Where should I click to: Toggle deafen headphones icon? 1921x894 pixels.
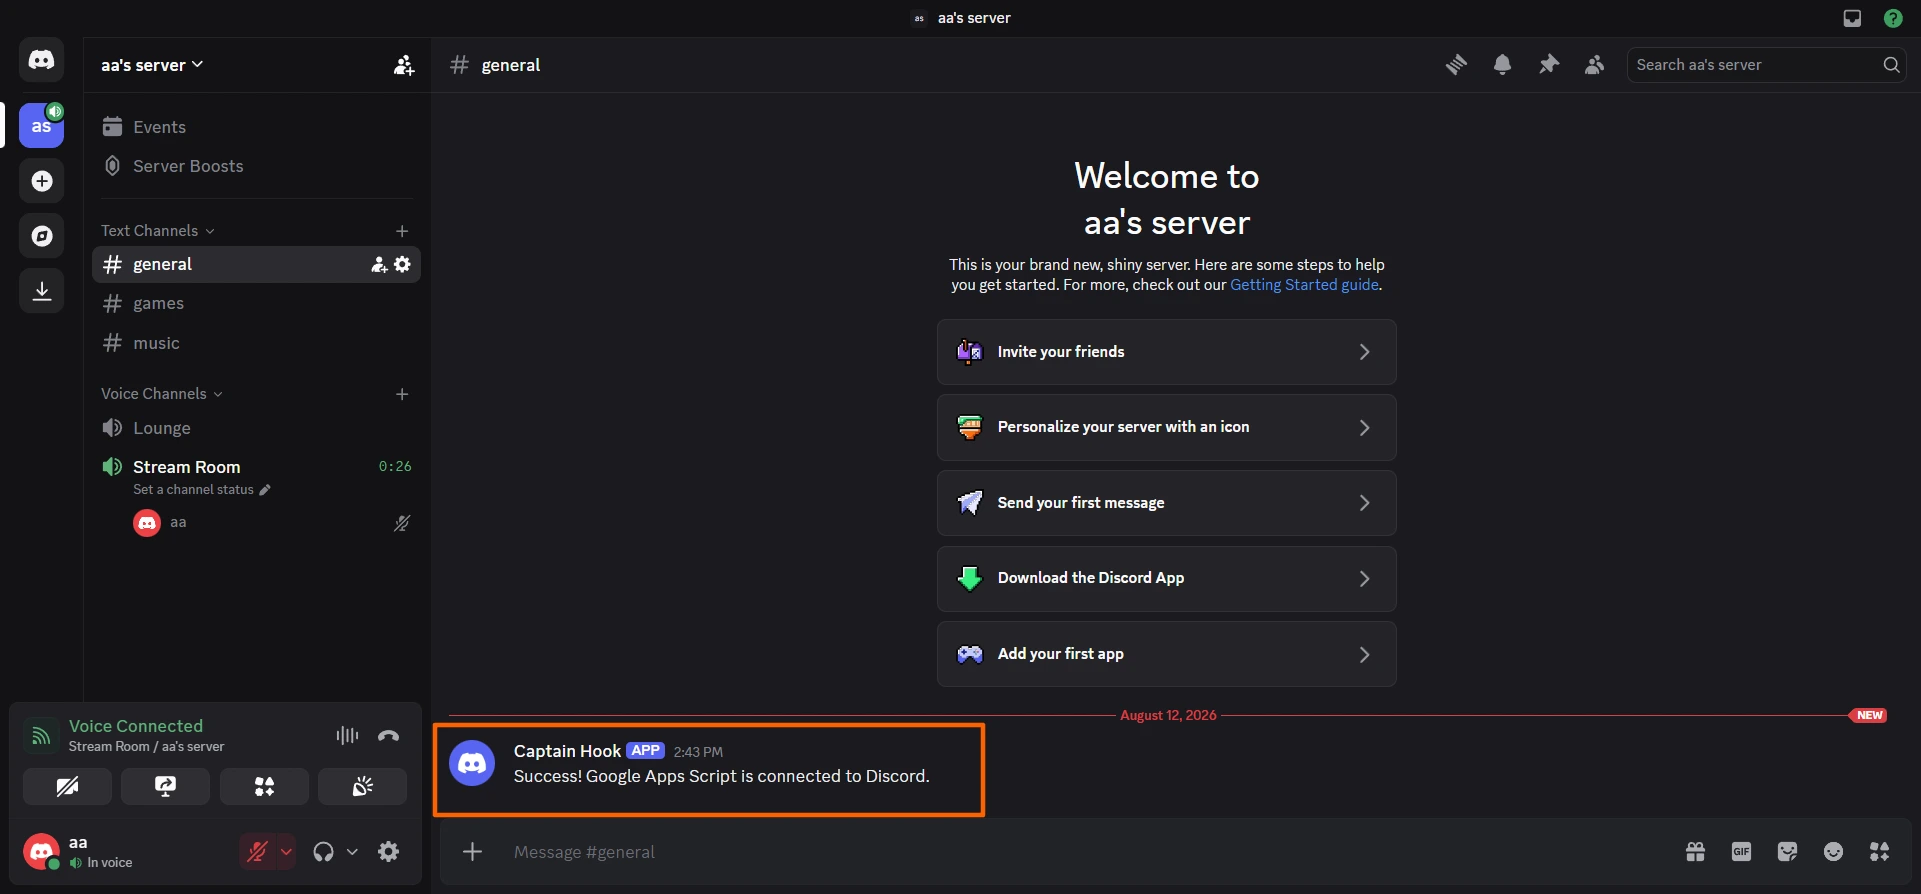(323, 852)
